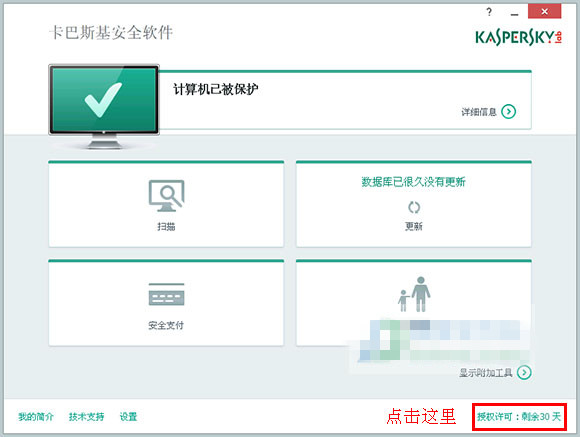The width and height of the screenshot is (580, 437).
Task: Minimize the Kaspersky window
Action: click(514, 13)
